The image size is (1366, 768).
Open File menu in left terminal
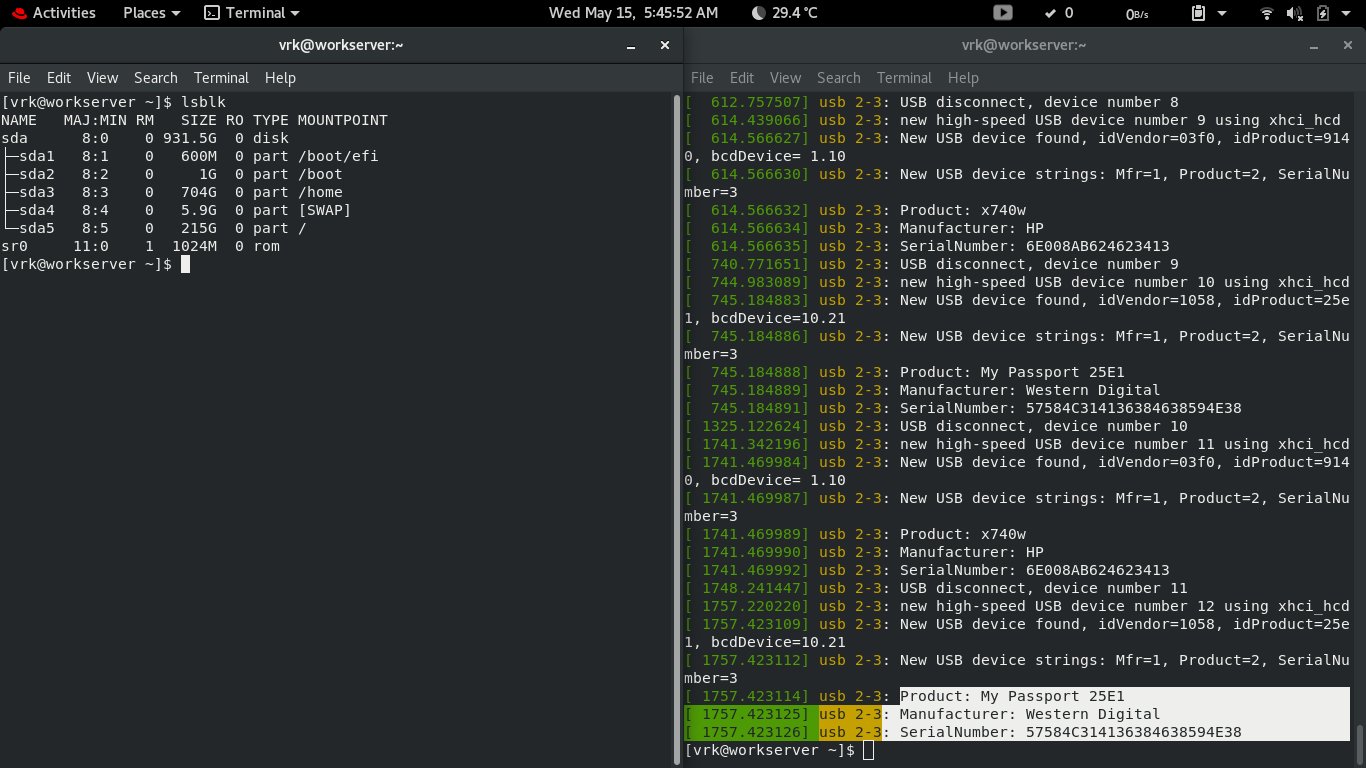tap(19, 77)
